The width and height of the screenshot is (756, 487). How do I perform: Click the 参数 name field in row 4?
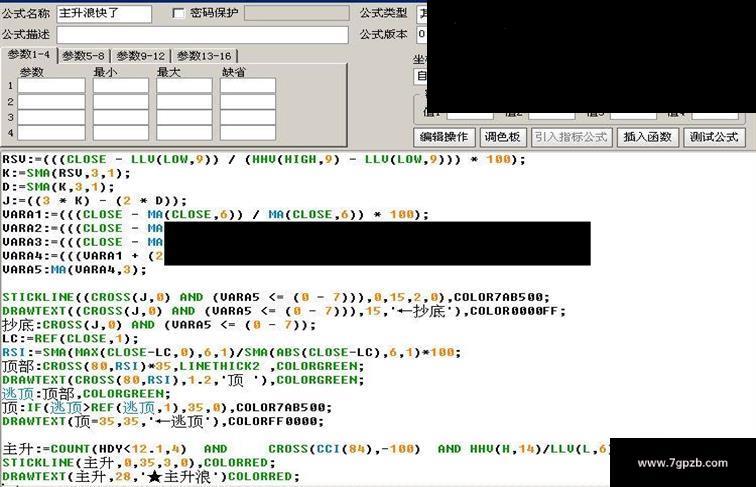point(51,133)
